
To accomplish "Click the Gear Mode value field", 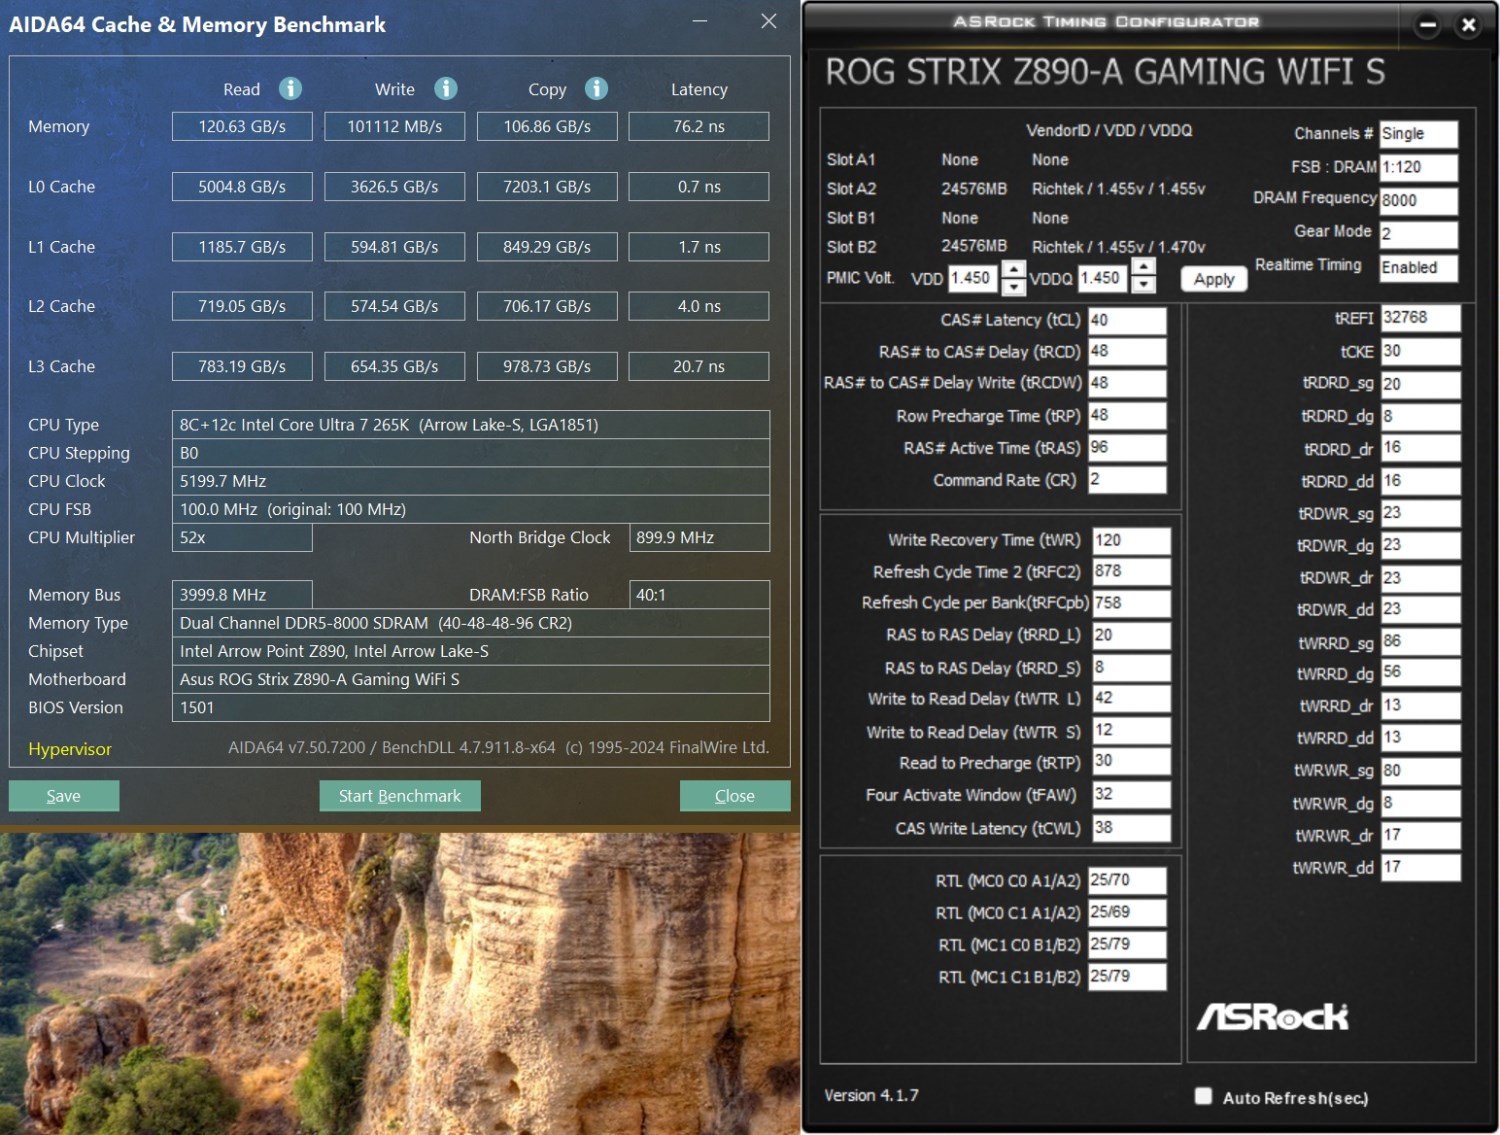I will point(1419,234).
